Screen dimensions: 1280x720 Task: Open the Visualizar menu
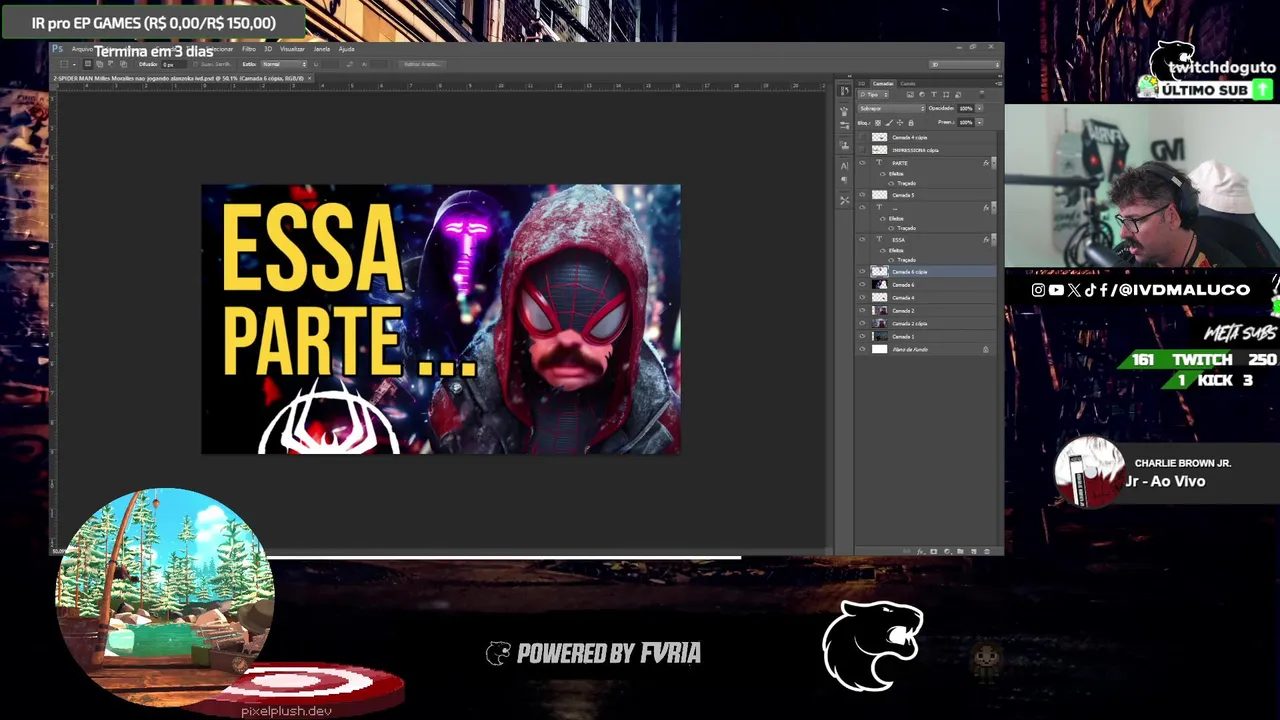[292, 48]
